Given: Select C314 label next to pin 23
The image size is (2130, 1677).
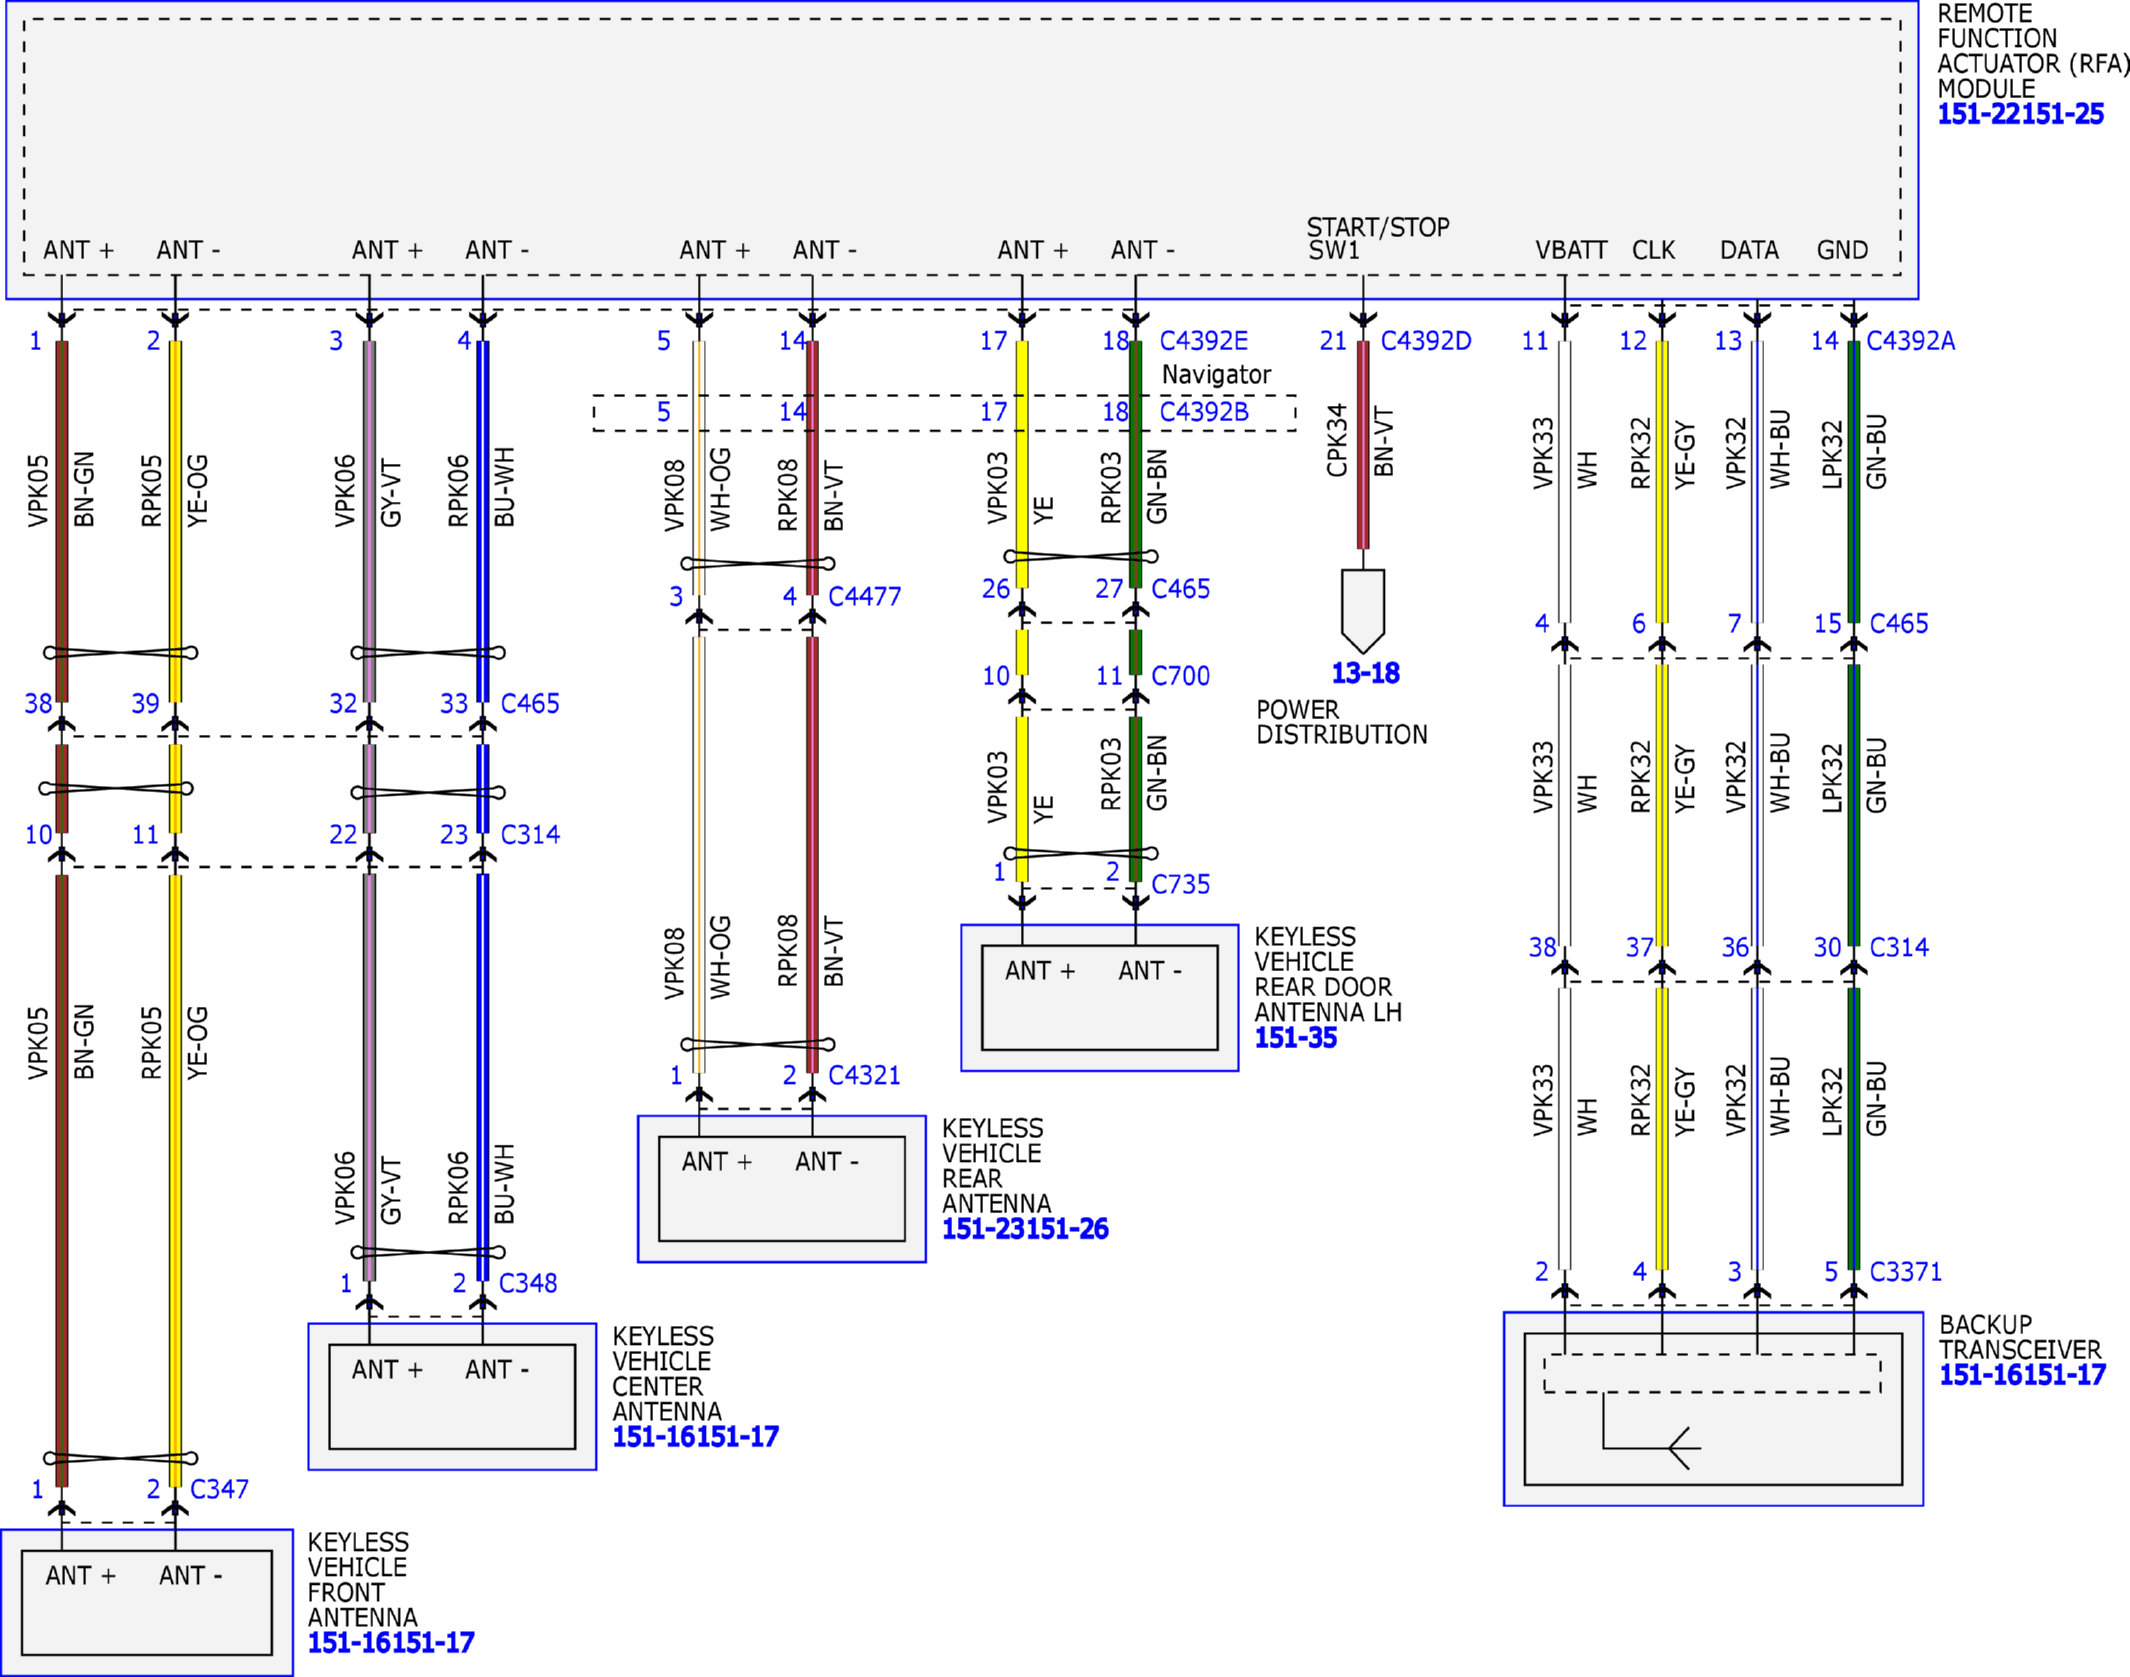Looking at the screenshot, I should click(530, 835).
